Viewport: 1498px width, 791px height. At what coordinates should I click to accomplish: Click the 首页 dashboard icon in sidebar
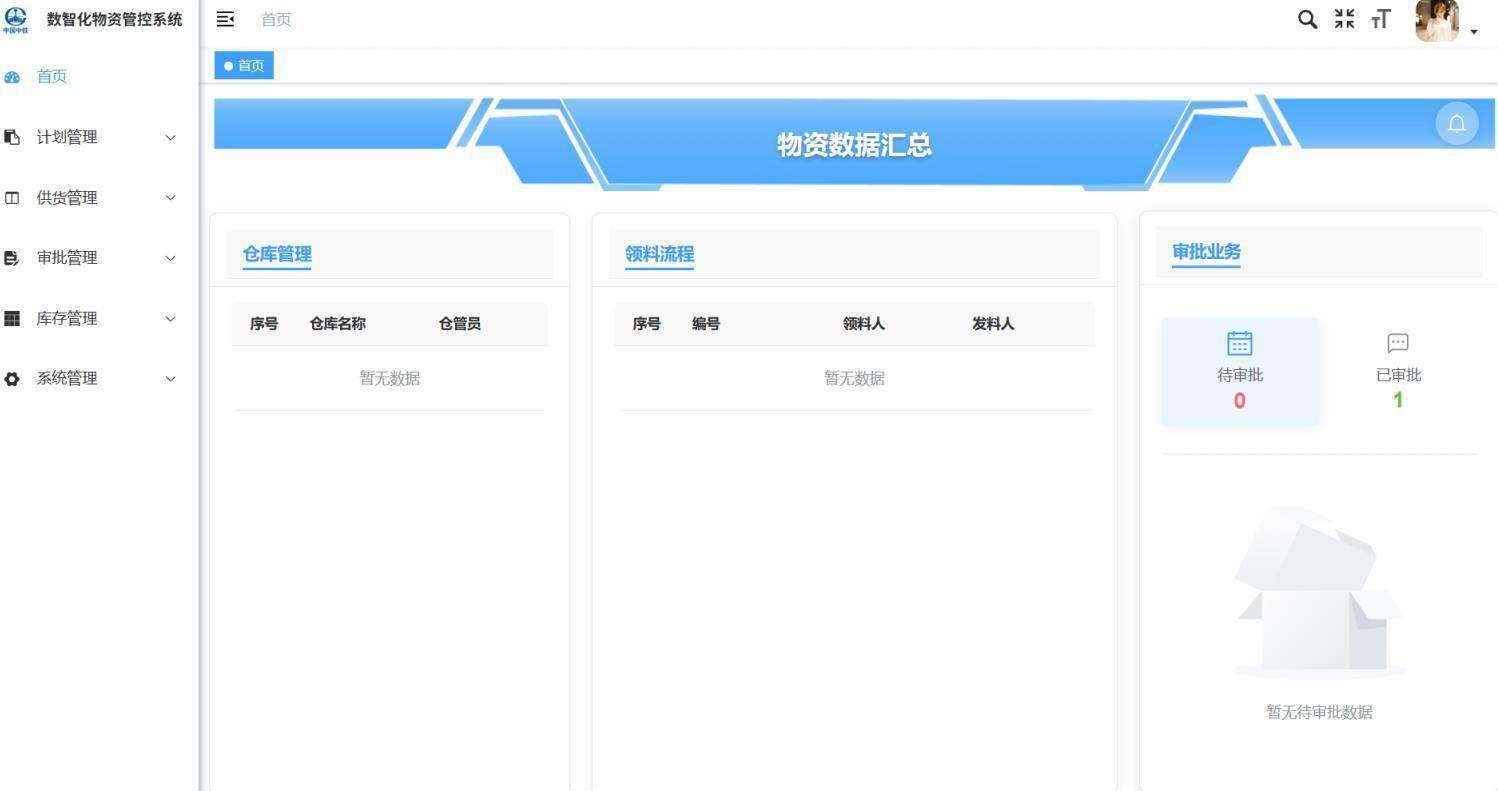[12, 76]
